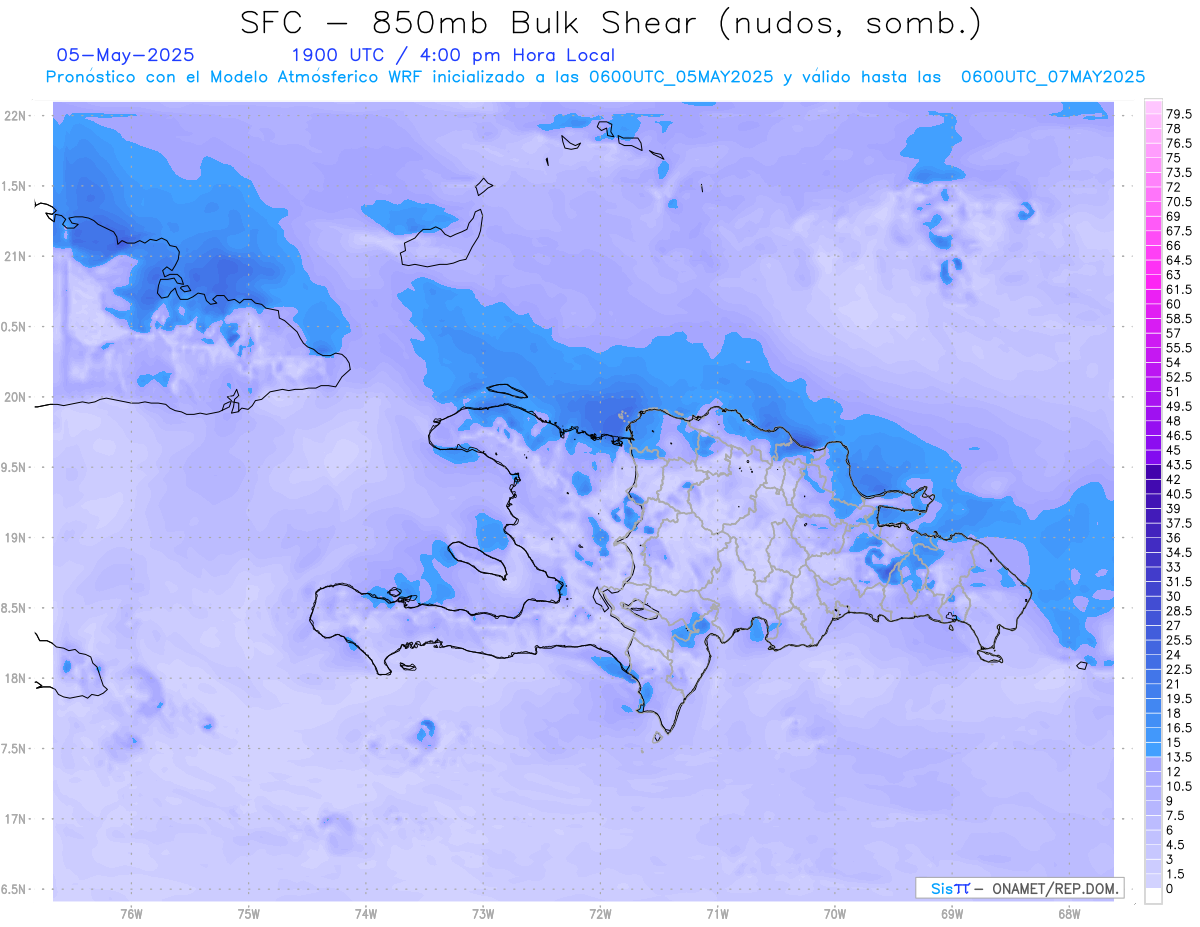
Task: Click the "79.5" colorbar label
Action: point(1180,114)
